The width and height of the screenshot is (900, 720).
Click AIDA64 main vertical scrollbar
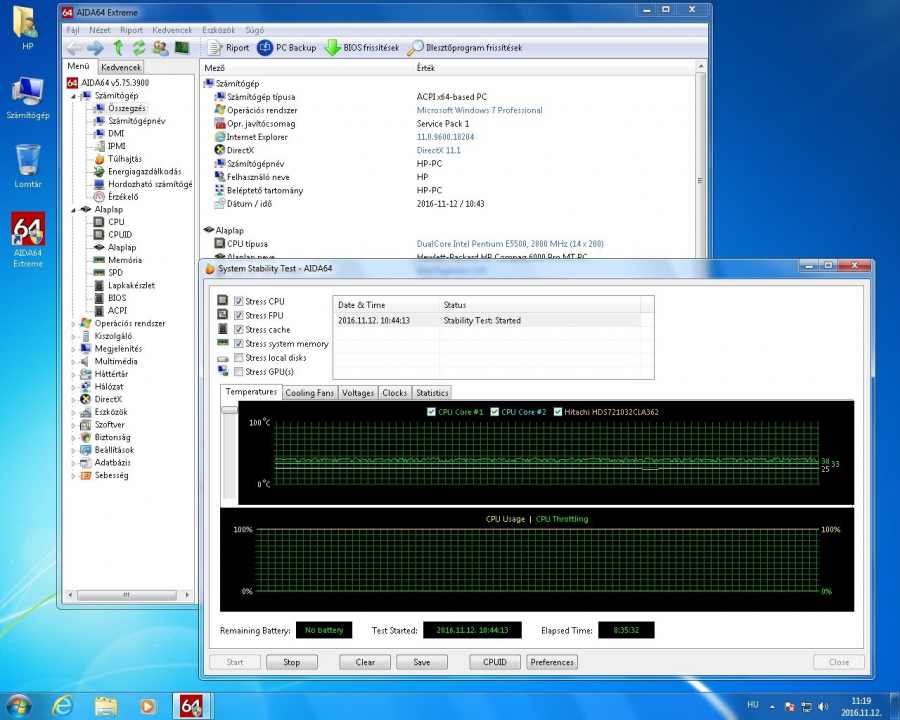[x=700, y=180]
